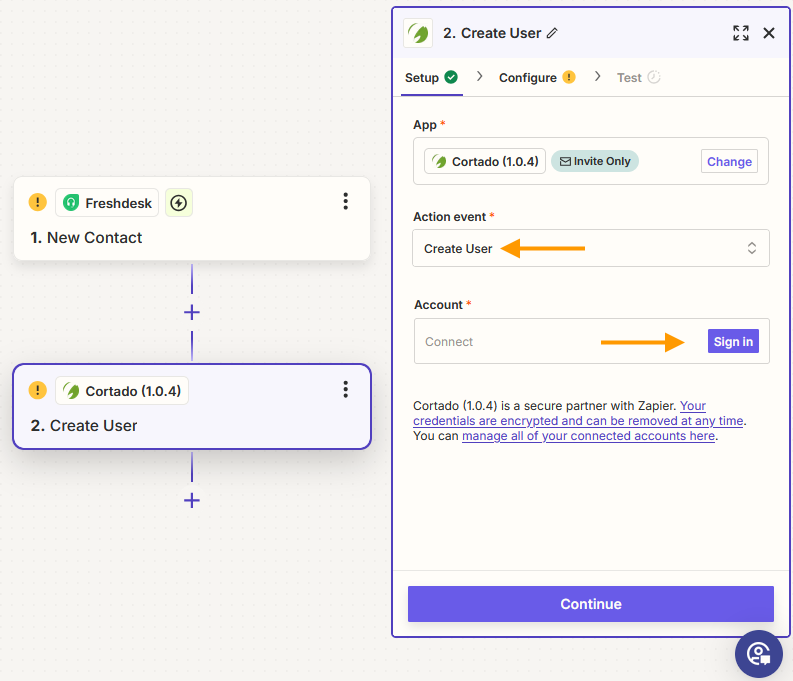Open manage all connected accounts link
The width and height of the screenshot is (793, 681).
click(588, 436)
